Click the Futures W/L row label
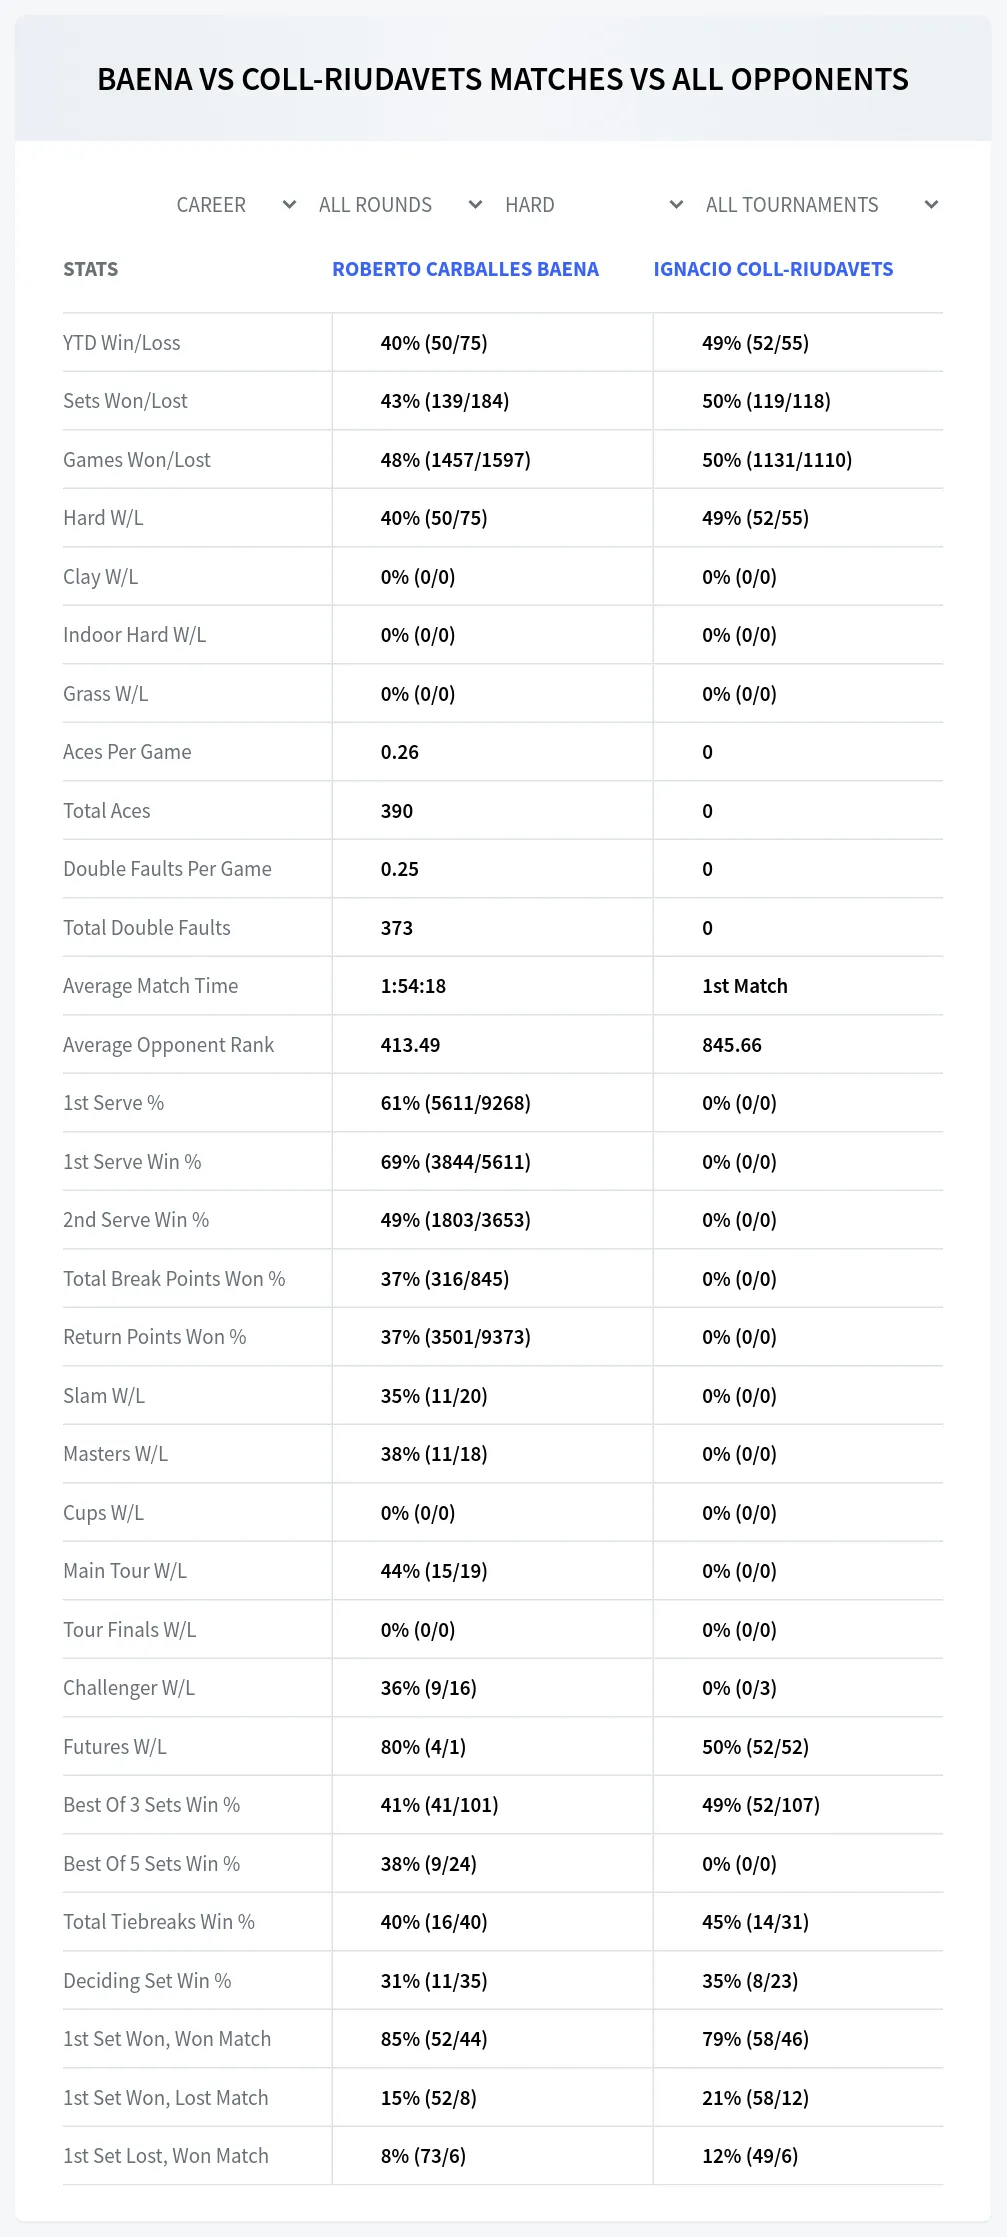This screenshot has width=1007, height=2237. [115, 1747]
